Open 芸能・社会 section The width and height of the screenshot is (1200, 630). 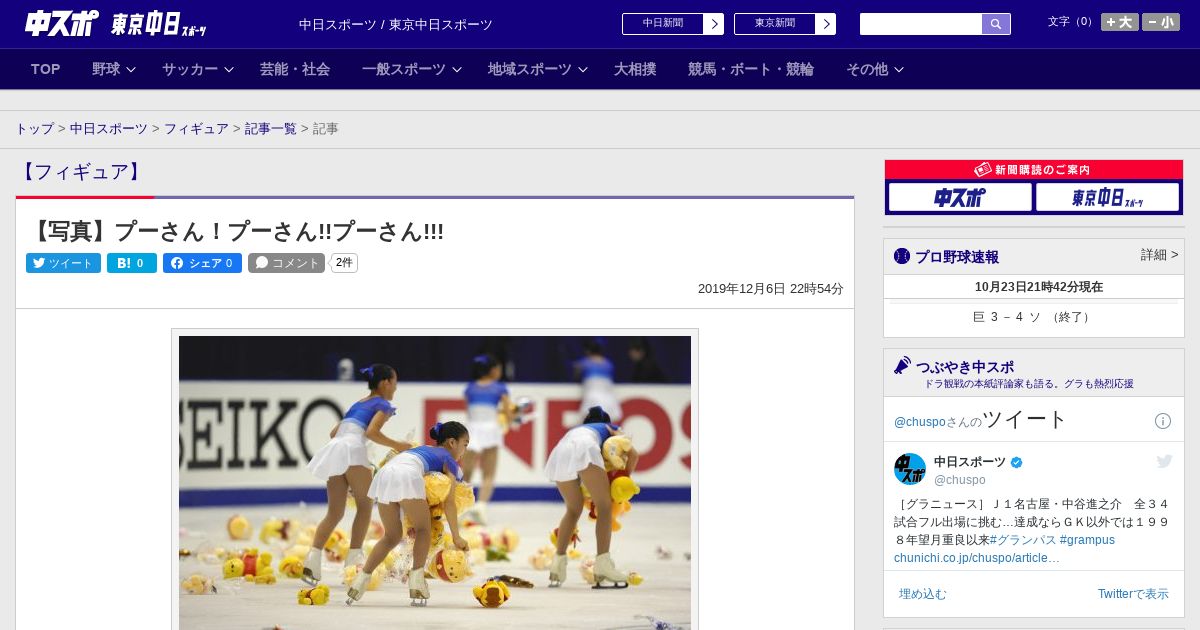click(295, 69)
